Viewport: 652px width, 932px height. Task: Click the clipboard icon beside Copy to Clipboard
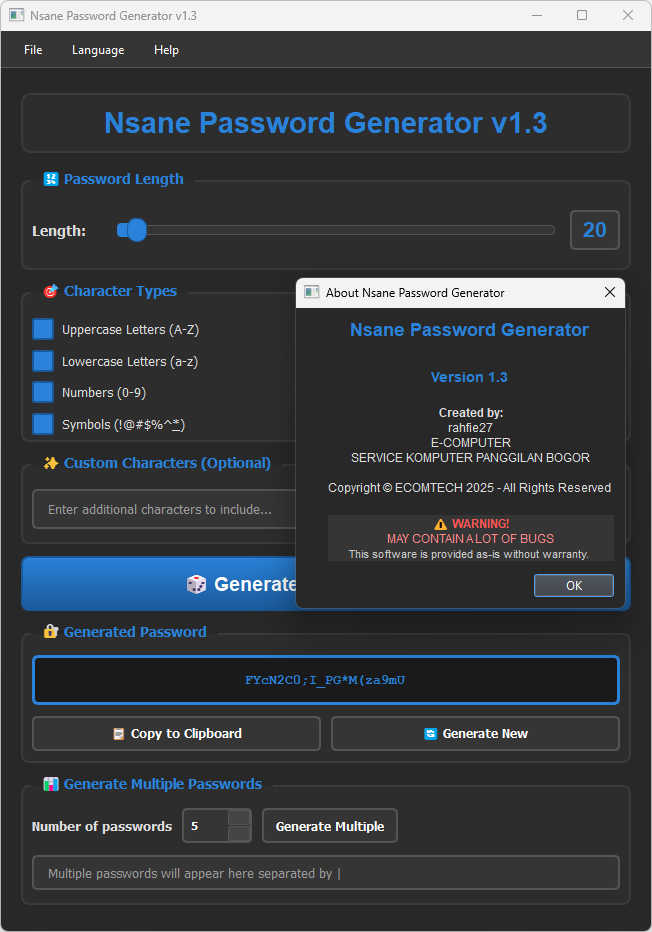(119, 734)
